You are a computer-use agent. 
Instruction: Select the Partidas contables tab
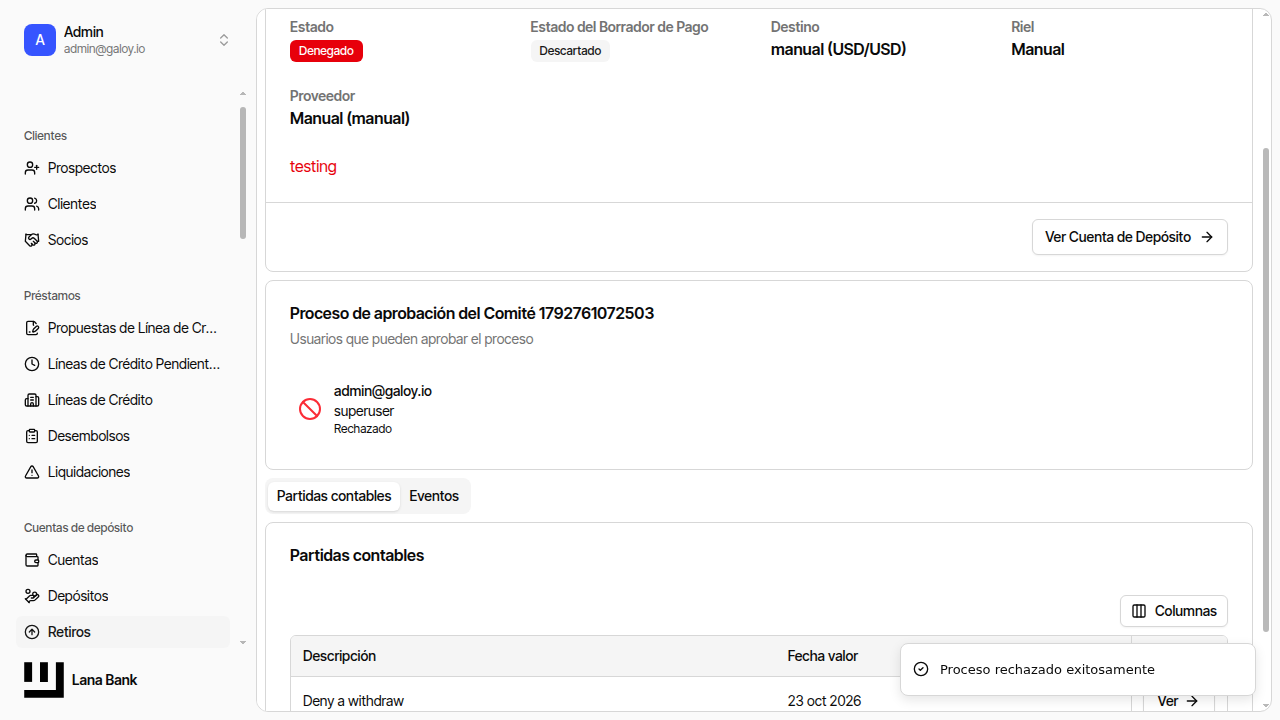pos(334,496)
